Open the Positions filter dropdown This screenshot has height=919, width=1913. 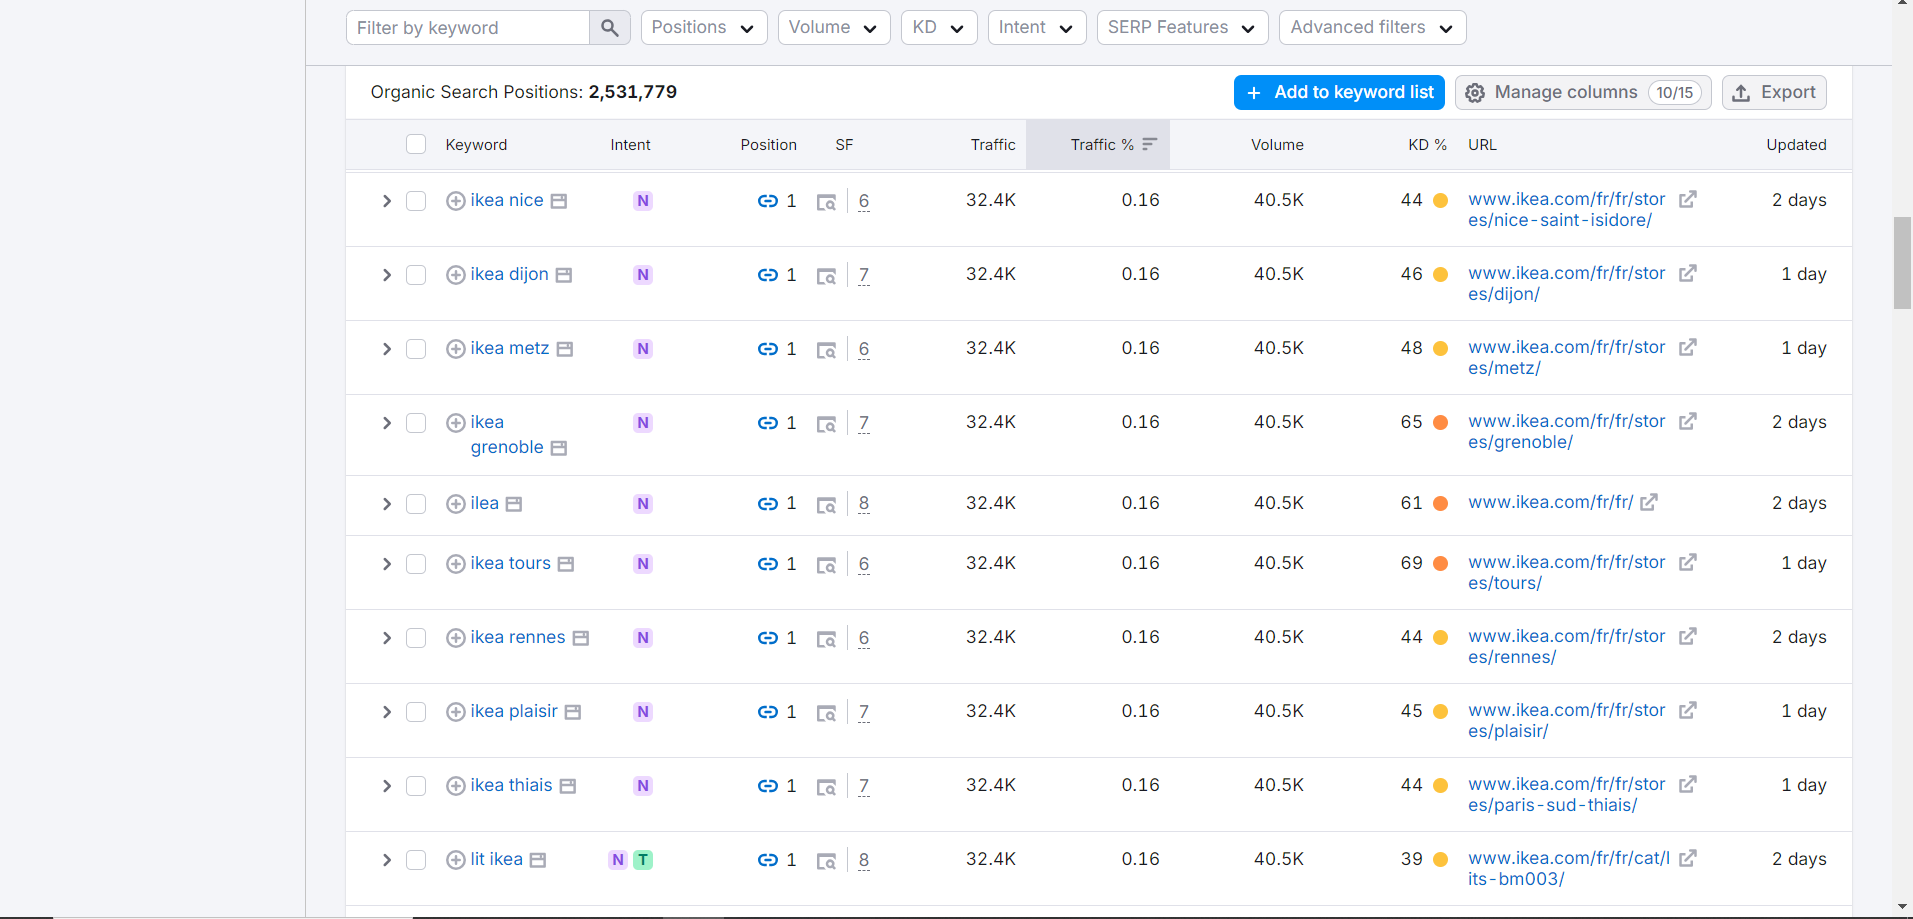(x=704, y=28)
